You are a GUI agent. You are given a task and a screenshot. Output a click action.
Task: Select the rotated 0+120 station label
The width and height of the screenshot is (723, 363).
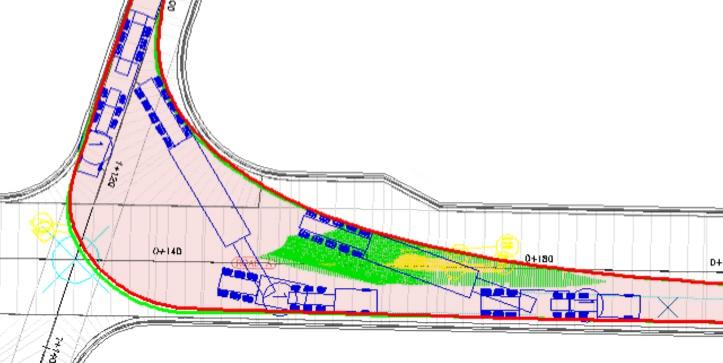(x=114, y=174)
